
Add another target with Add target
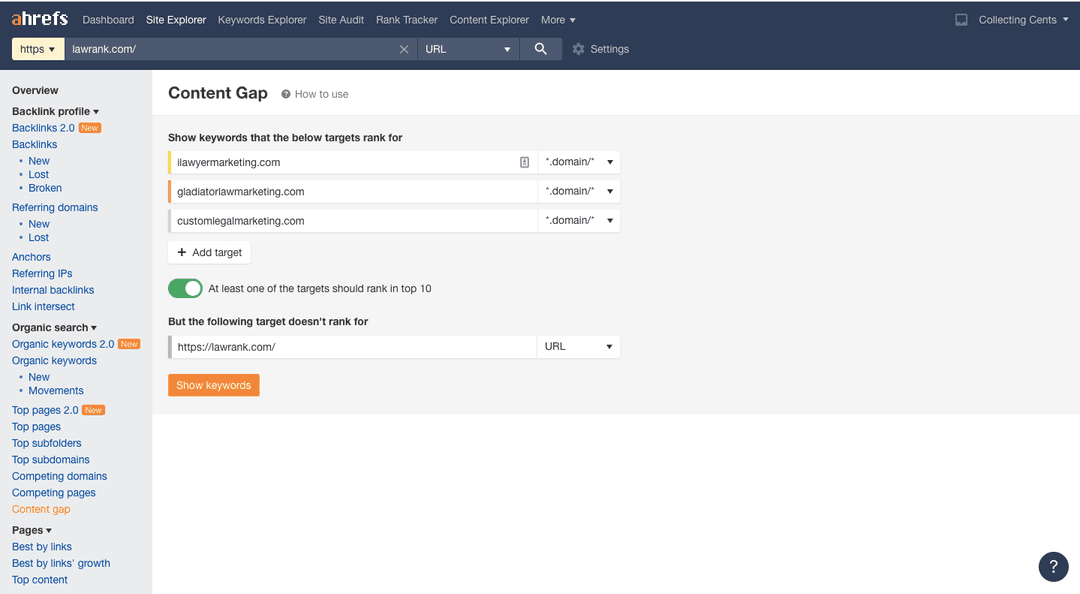(209, 252)
